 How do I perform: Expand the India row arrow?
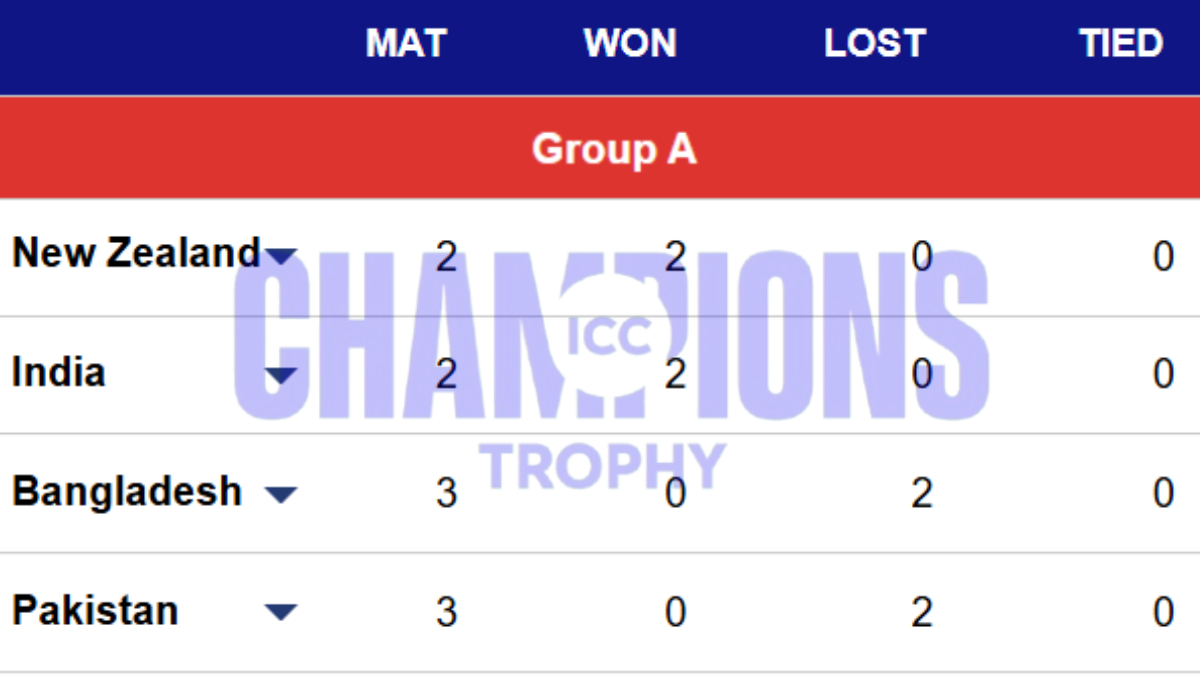pyautogui.click(x=282, y=376)
